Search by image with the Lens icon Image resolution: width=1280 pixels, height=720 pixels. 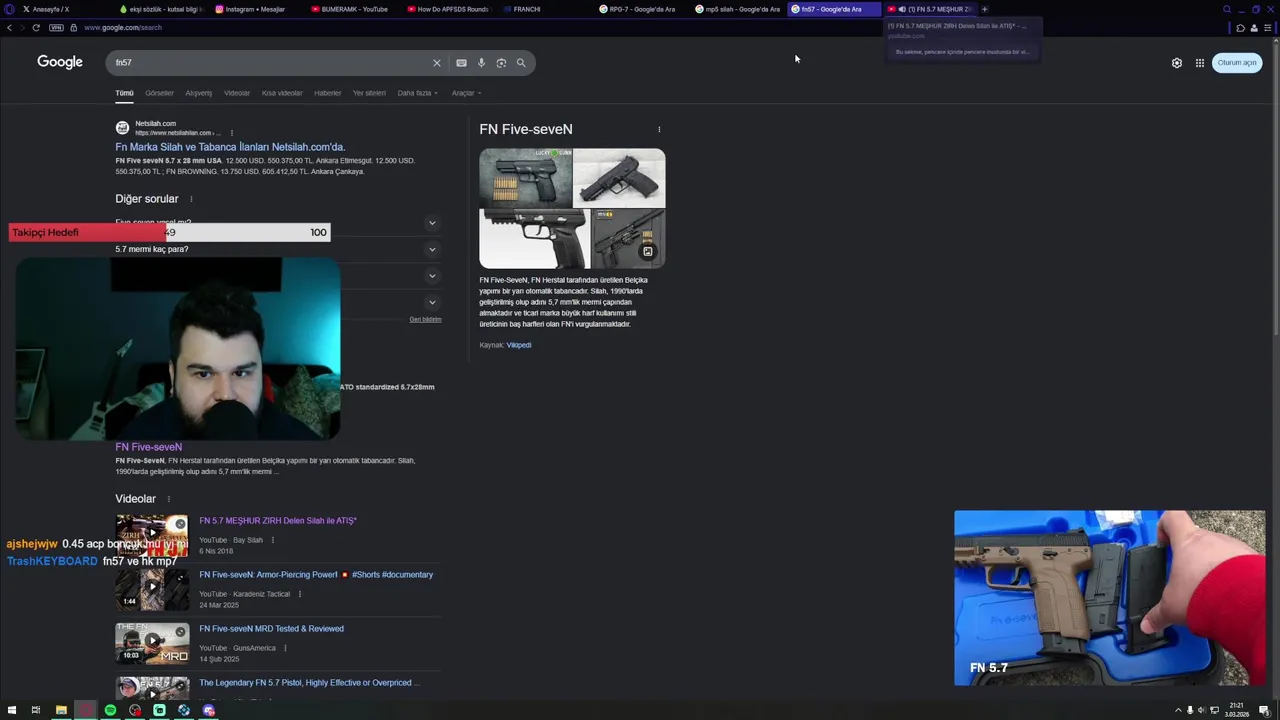click(x=501, y=63)
